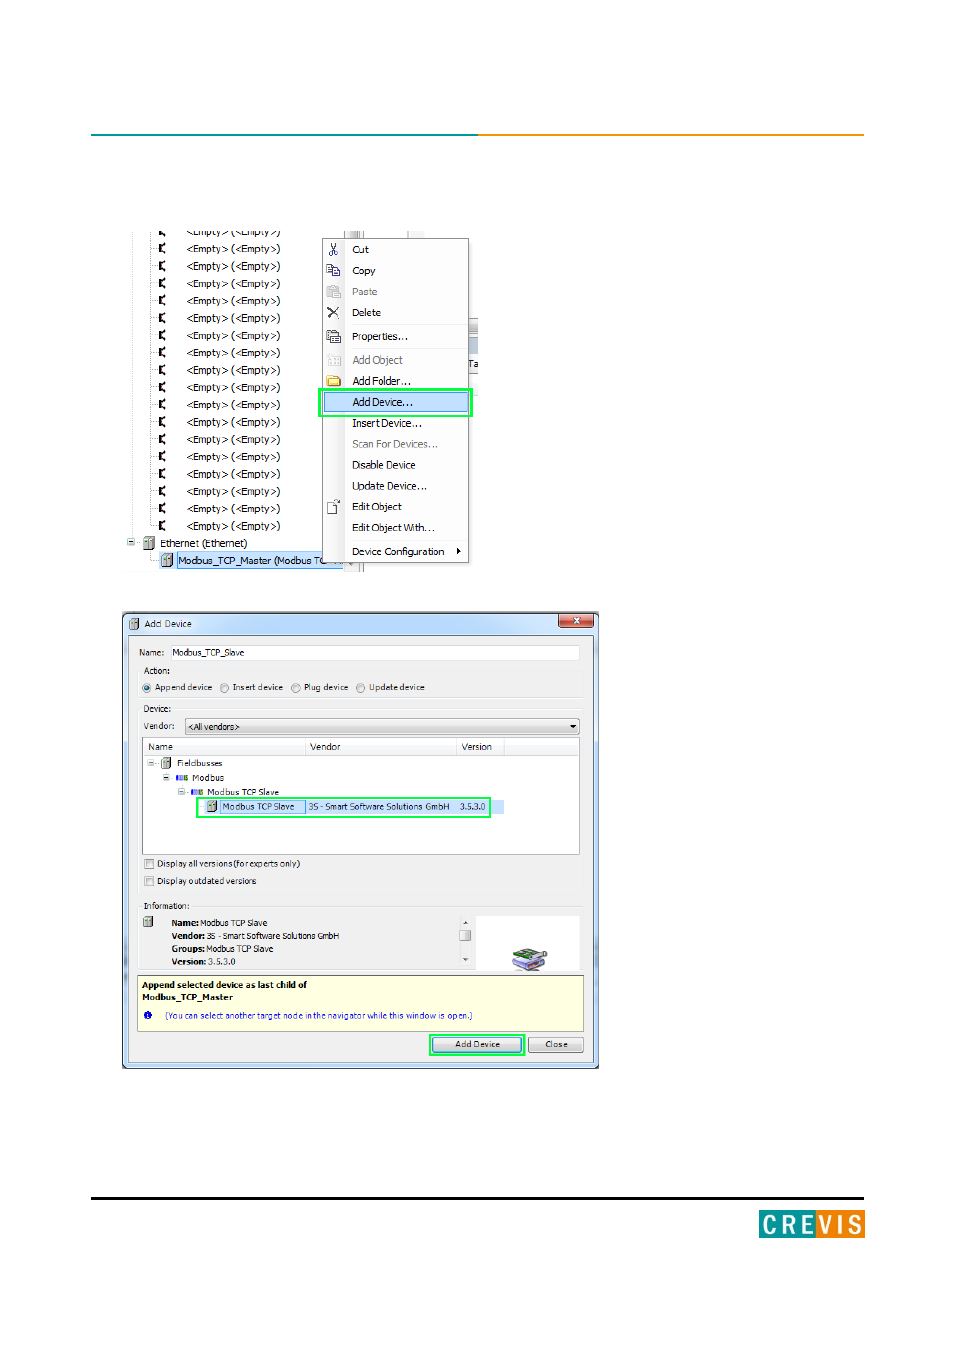Select the Modbus_TCP_Master node icon
955x1350 pixels.
pos(167,560)
